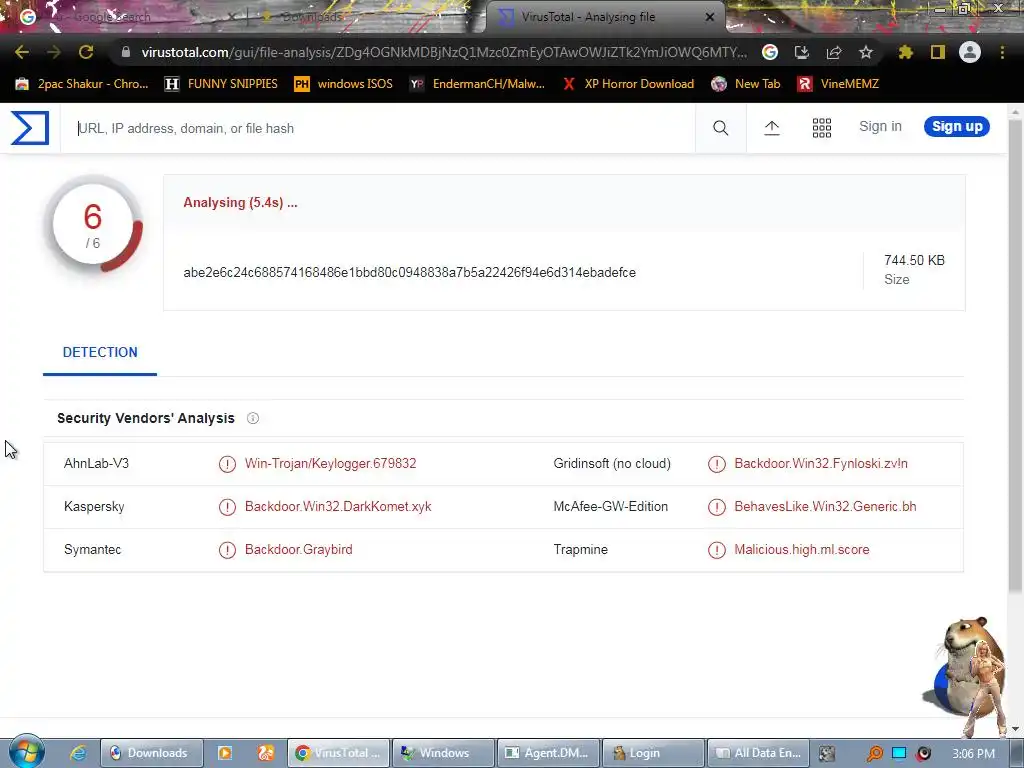Reload the VirusTotal page
This screenshot has width=1024, height=768.
pos(86,52)
